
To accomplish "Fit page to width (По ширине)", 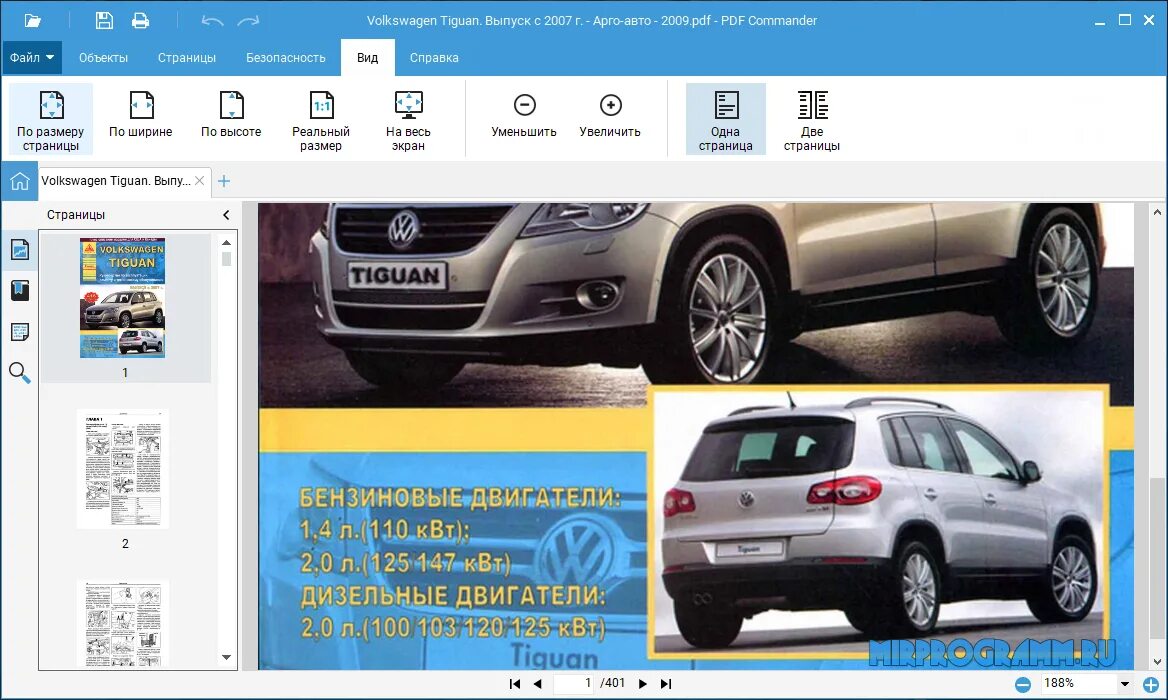I will click(141, 115).
